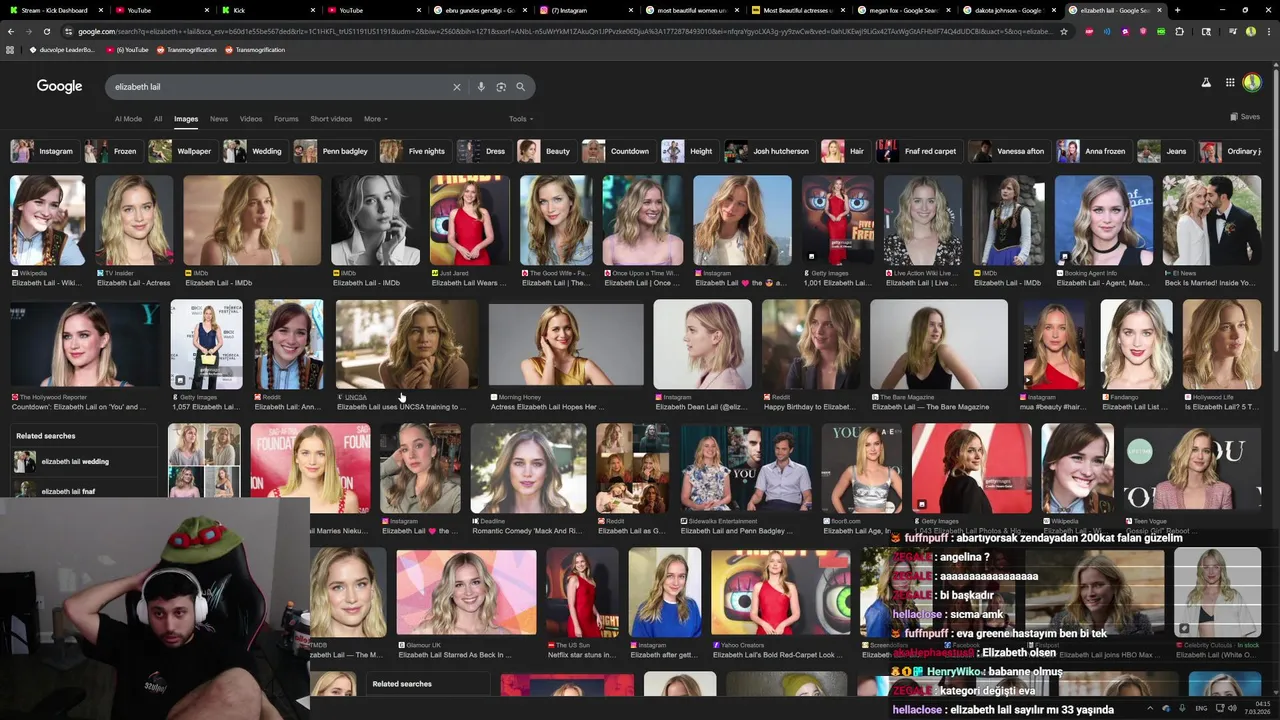The height and width of the screenshot is (720, 1280).
Task: Filter images by Five nights chip
Action: coord(414,151)
